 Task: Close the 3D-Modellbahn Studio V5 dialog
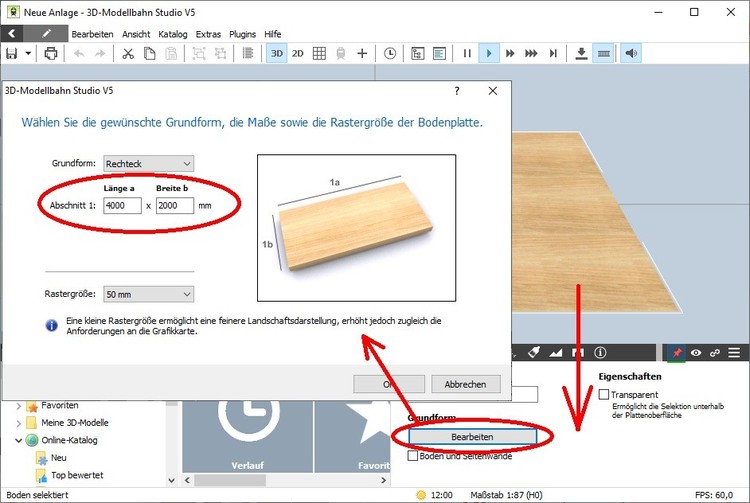[x=493, y=91]
